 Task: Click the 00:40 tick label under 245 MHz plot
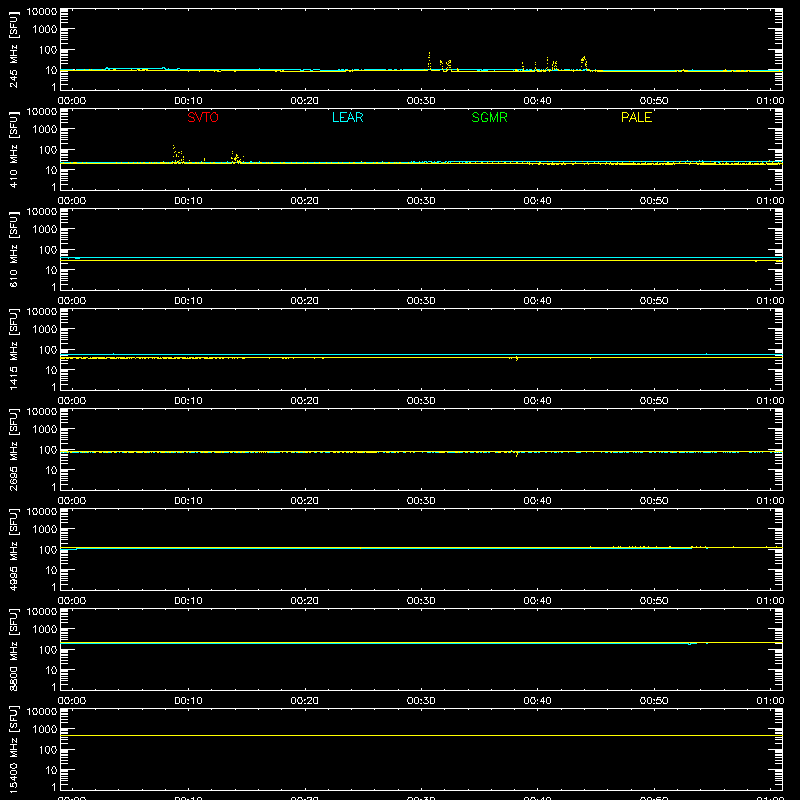(537, 101)
